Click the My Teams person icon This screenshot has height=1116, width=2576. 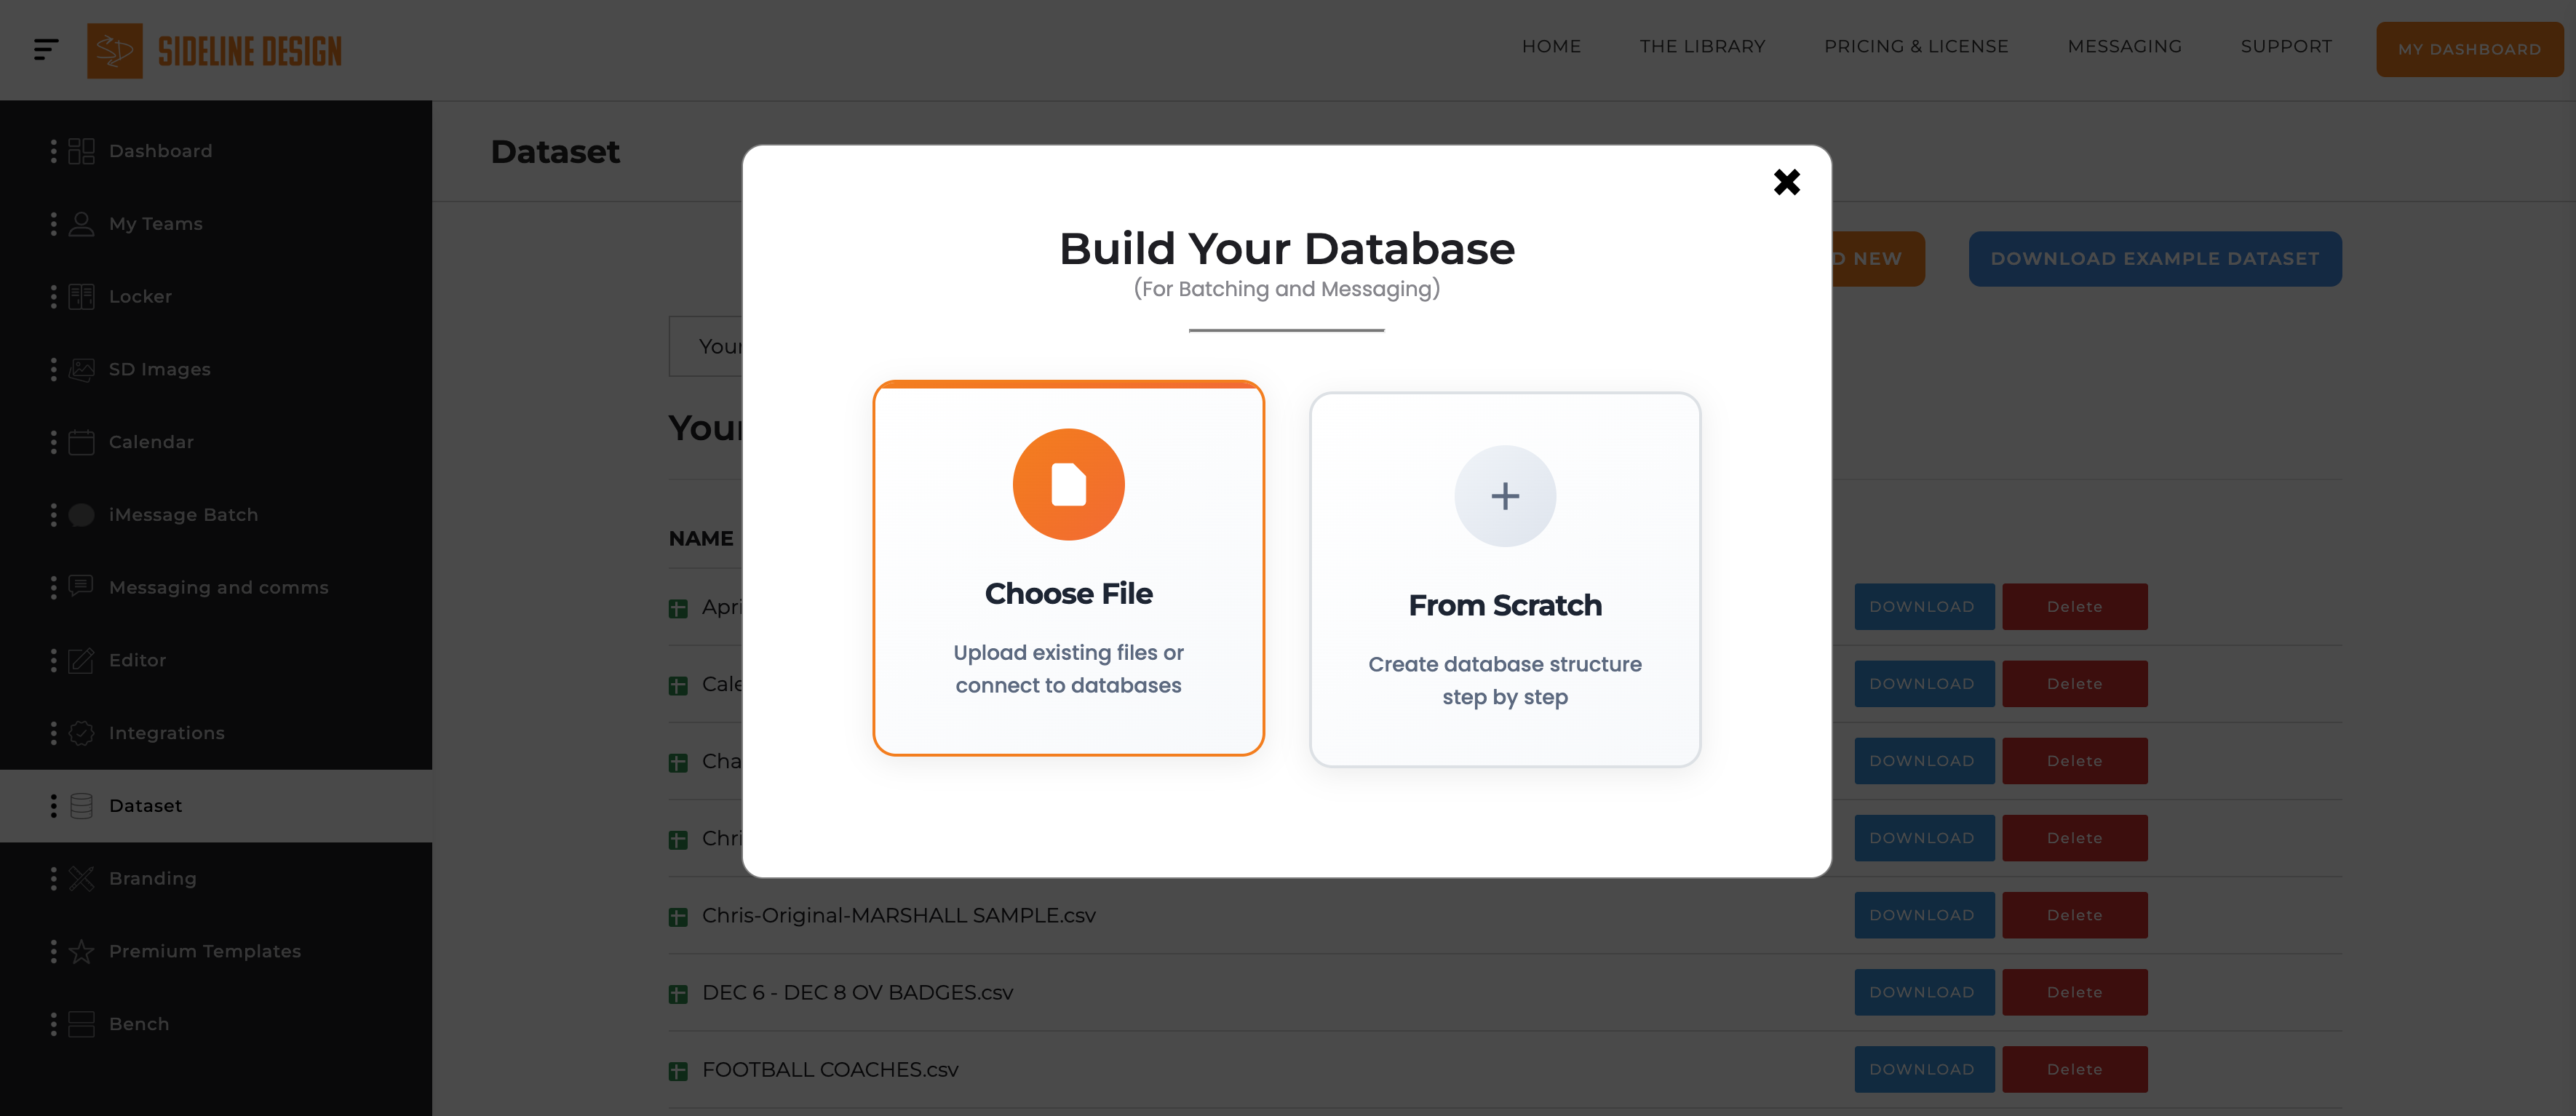[81, 224]
